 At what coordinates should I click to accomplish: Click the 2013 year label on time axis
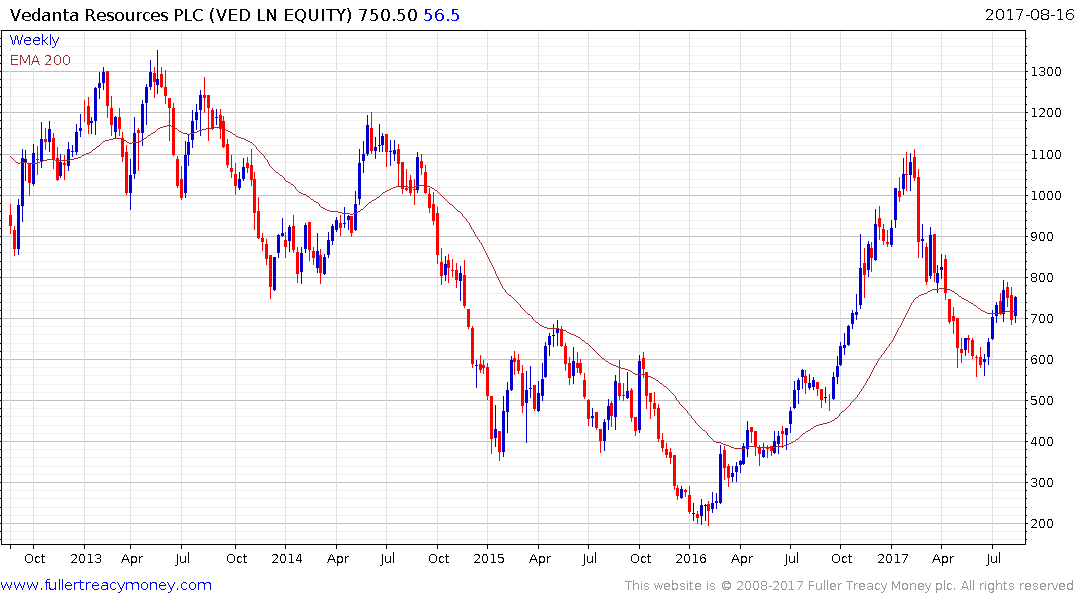(x=86, y=558)
